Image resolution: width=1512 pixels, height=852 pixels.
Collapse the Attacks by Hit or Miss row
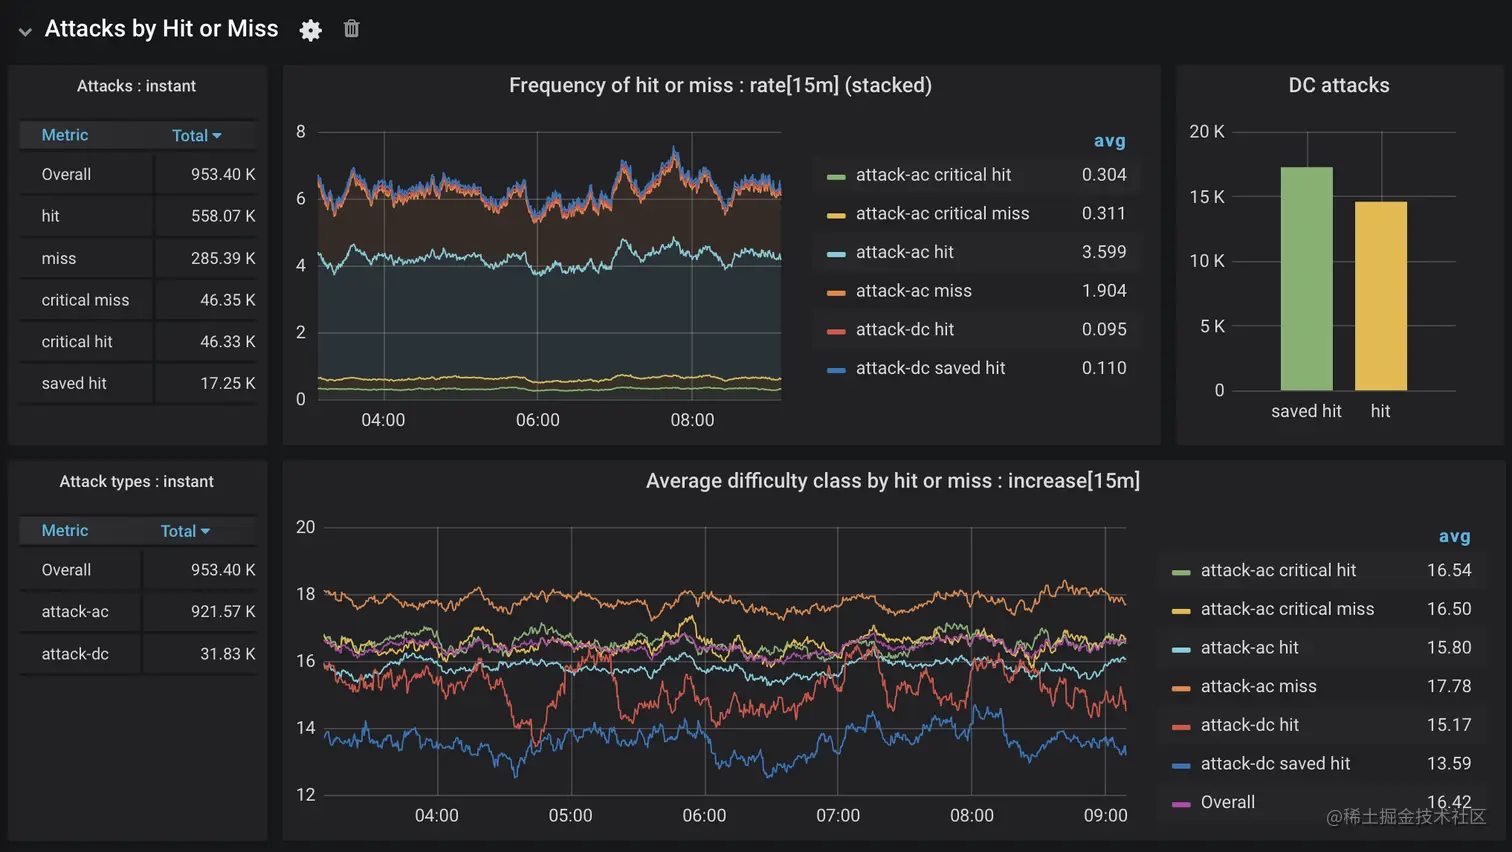click(x=25, y=32)
